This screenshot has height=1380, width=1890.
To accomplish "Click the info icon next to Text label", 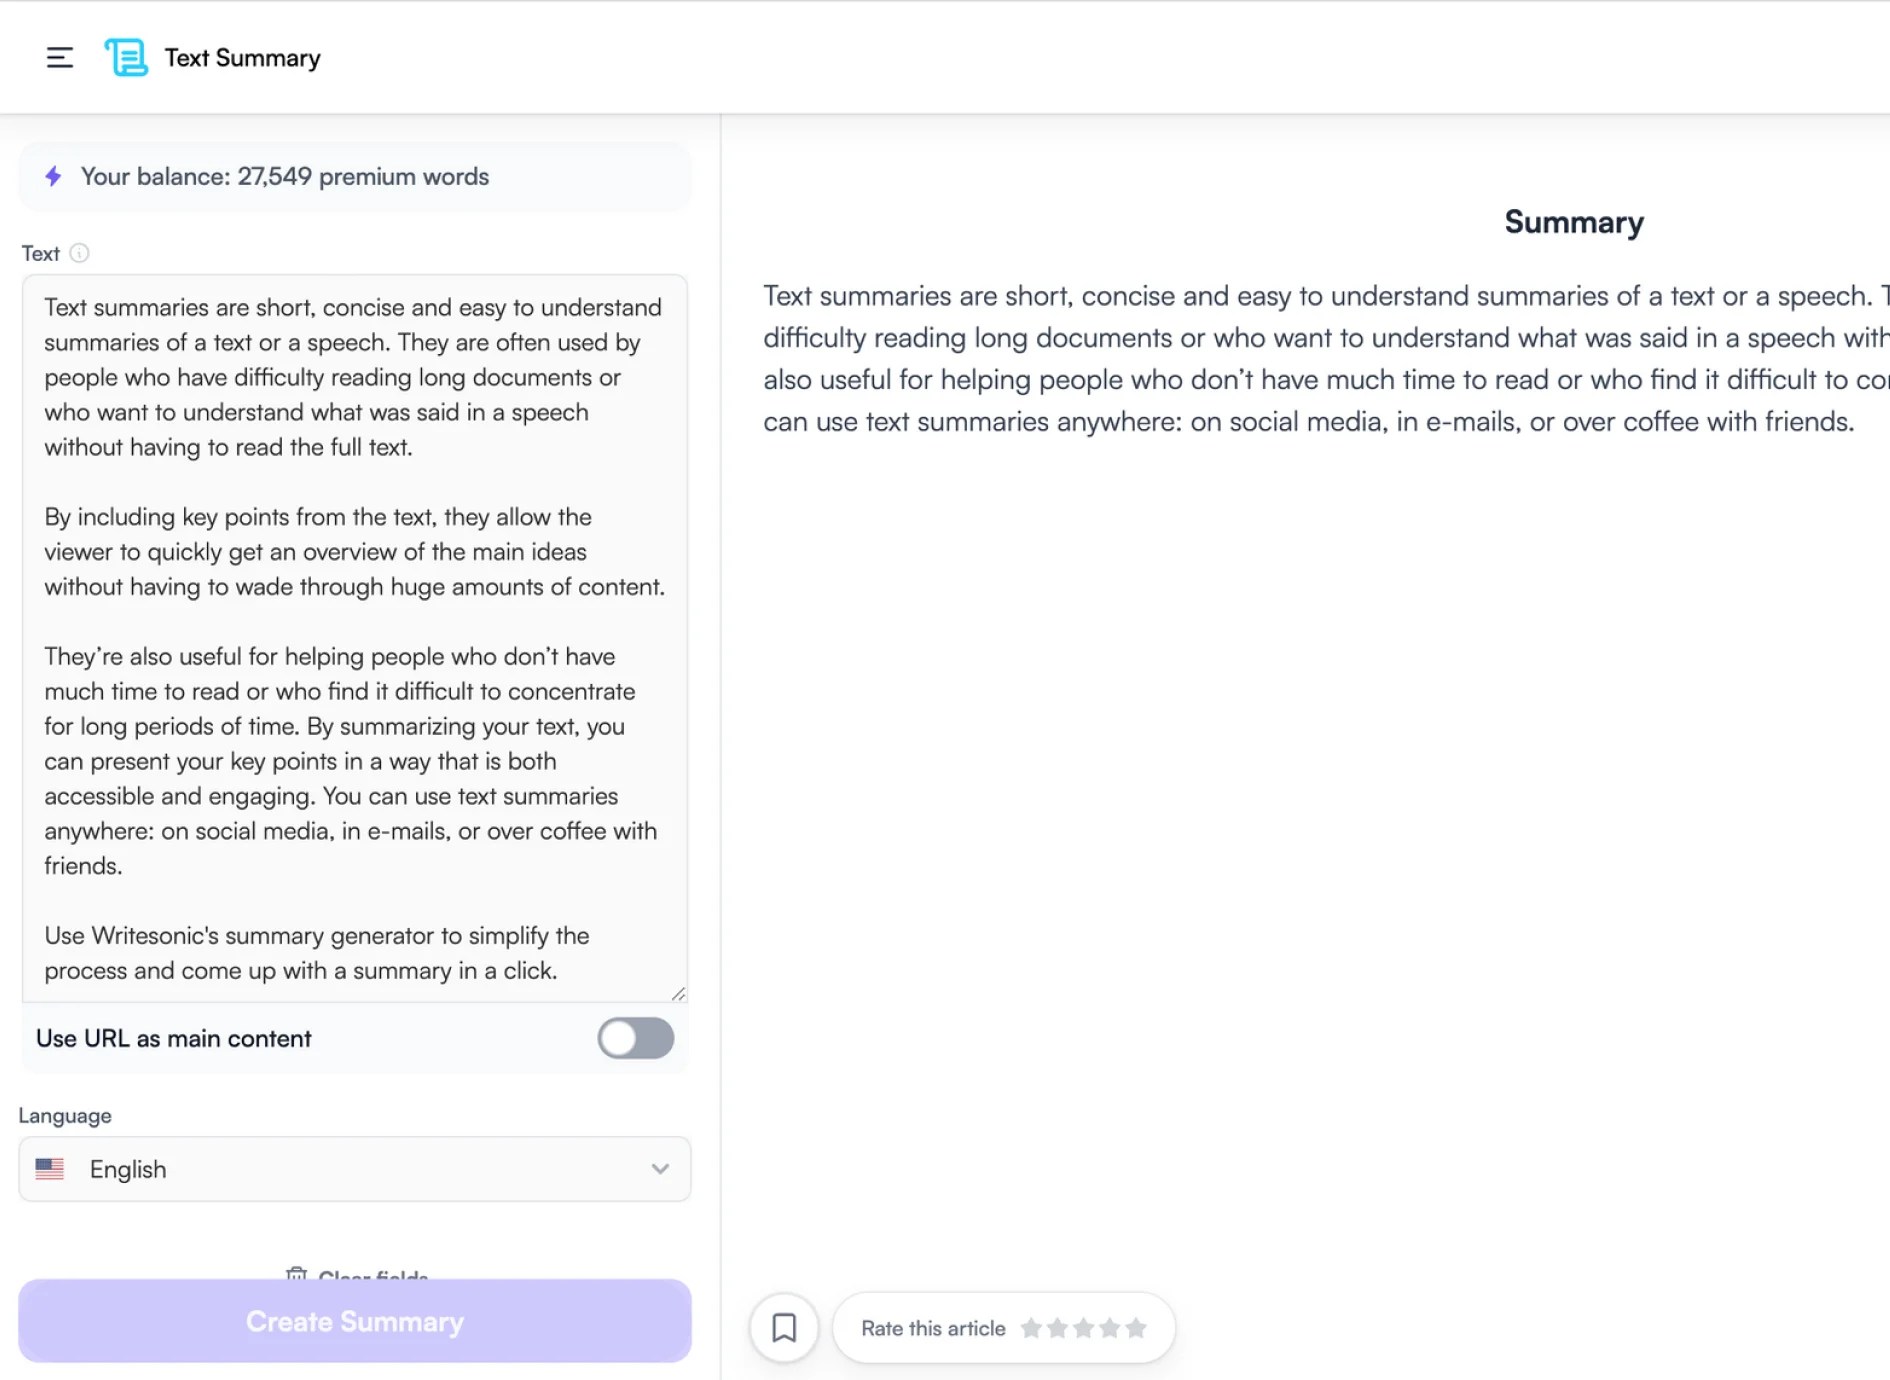I will point(81,253).
